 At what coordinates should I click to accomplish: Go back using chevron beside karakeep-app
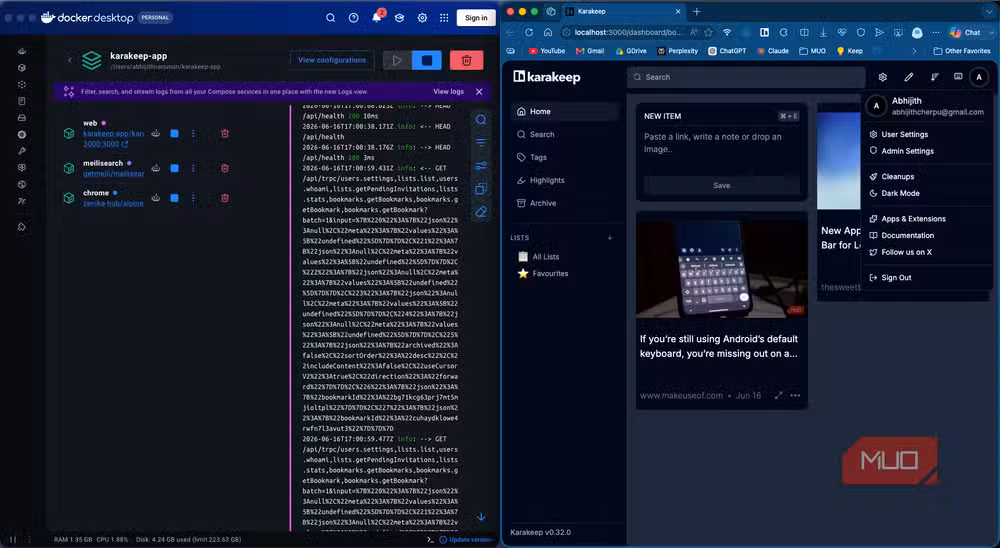coord(70,61)
